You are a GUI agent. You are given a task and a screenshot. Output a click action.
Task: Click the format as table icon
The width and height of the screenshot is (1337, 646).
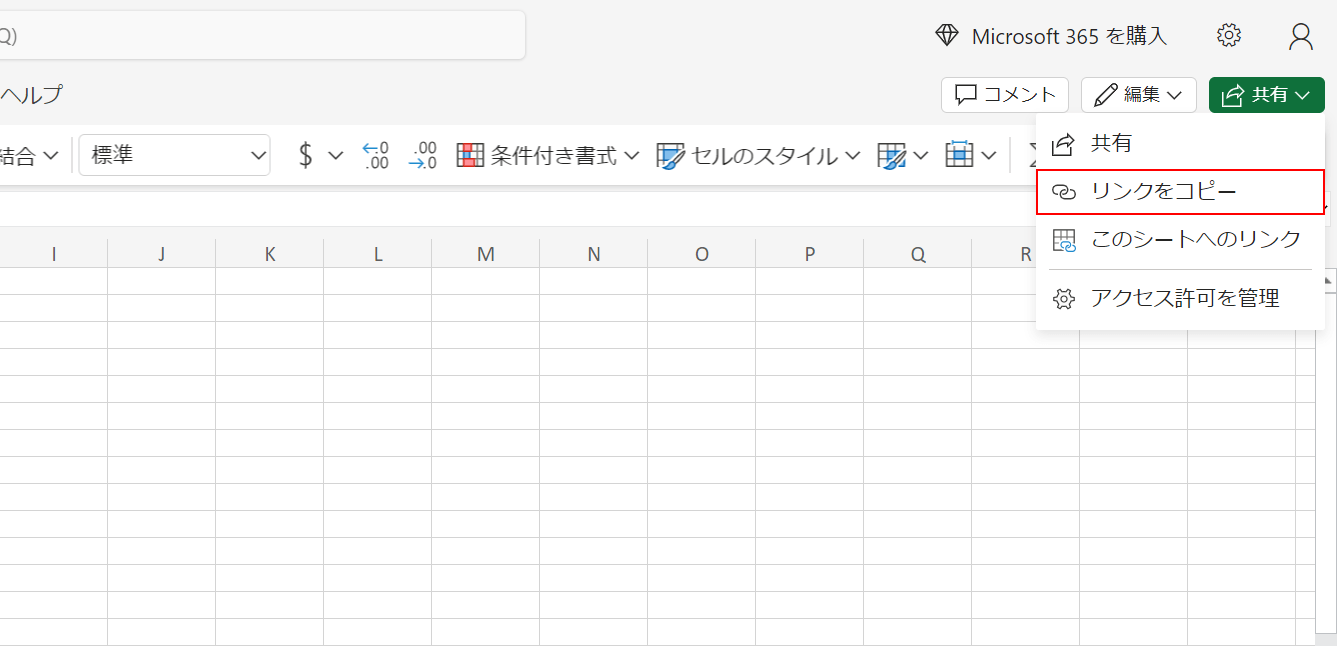(x=892, y=155)
